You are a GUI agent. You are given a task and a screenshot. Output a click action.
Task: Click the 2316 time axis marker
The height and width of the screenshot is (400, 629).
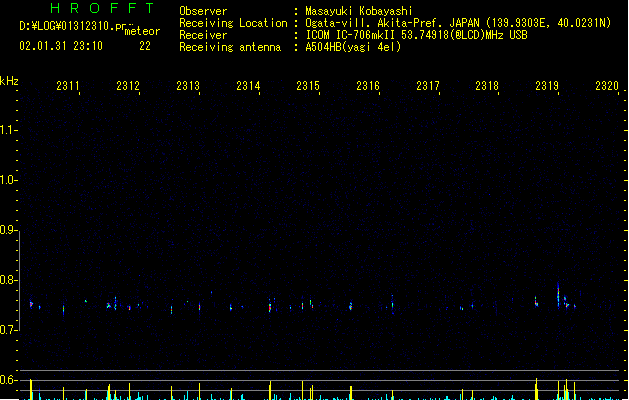tap(368, 86)
